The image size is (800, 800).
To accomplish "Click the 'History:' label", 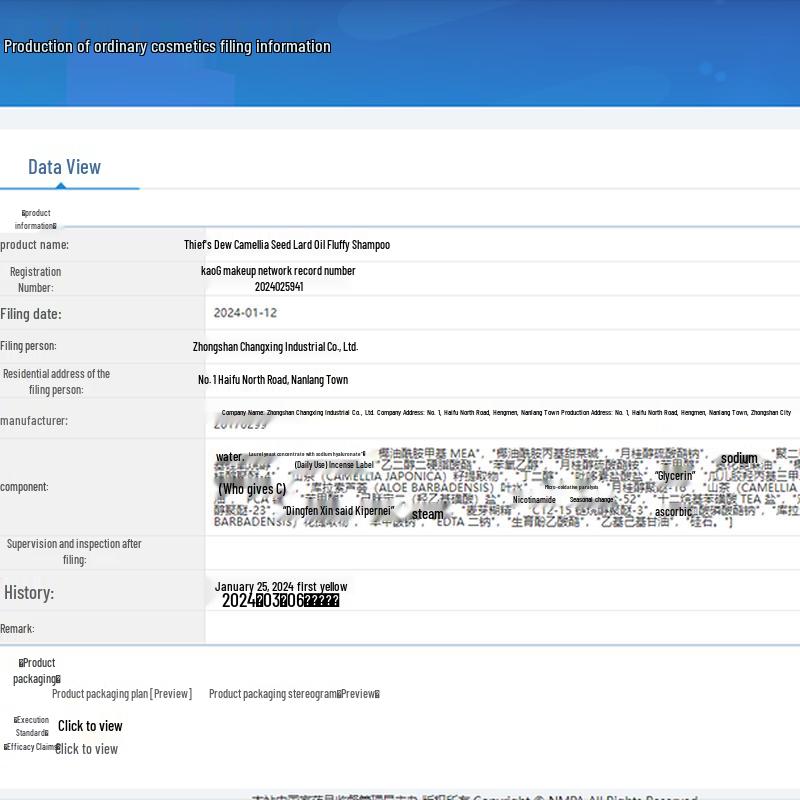I will click(29, 593).
